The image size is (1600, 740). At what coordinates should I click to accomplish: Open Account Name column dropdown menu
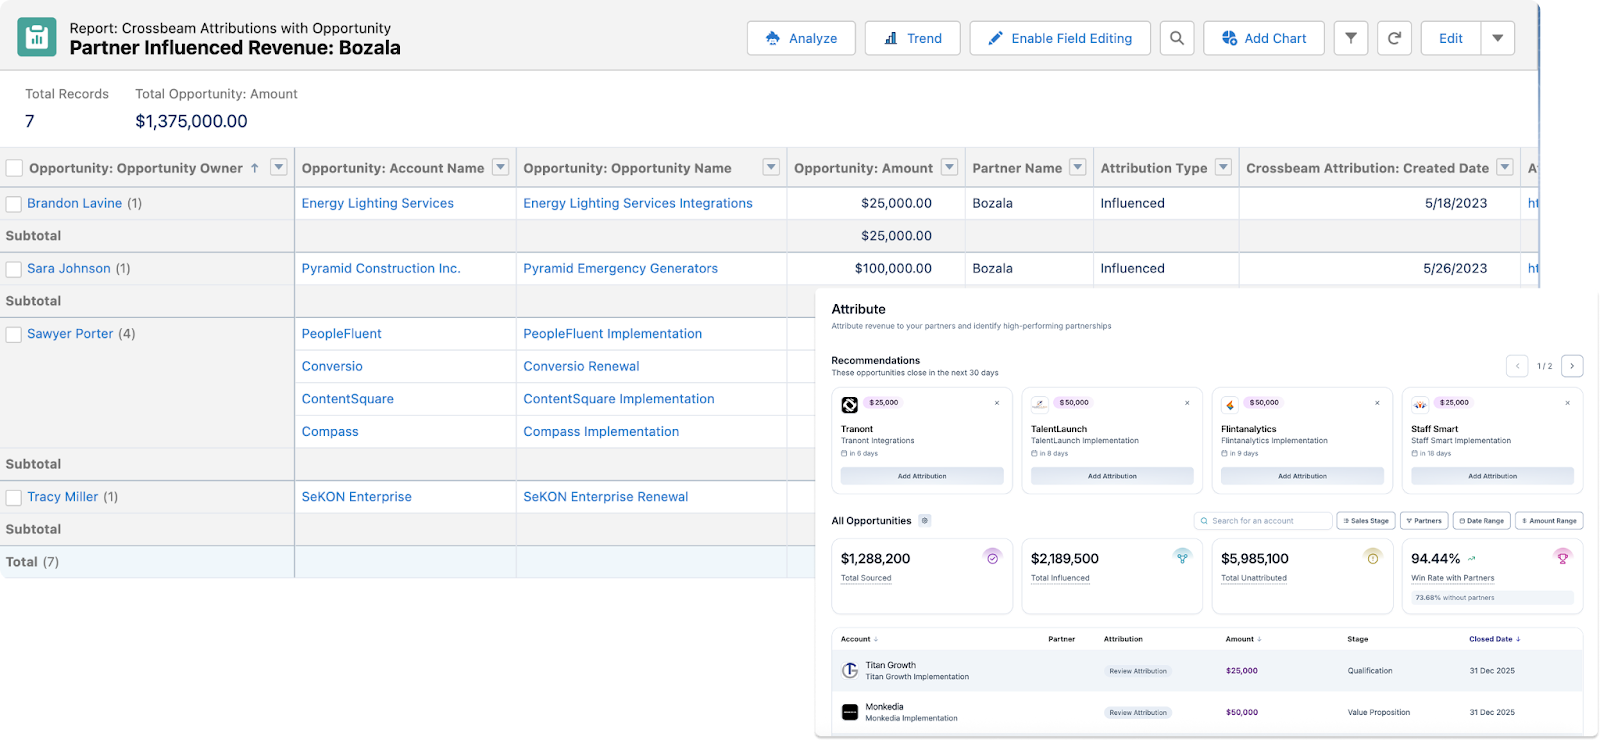tap(501, 167)
